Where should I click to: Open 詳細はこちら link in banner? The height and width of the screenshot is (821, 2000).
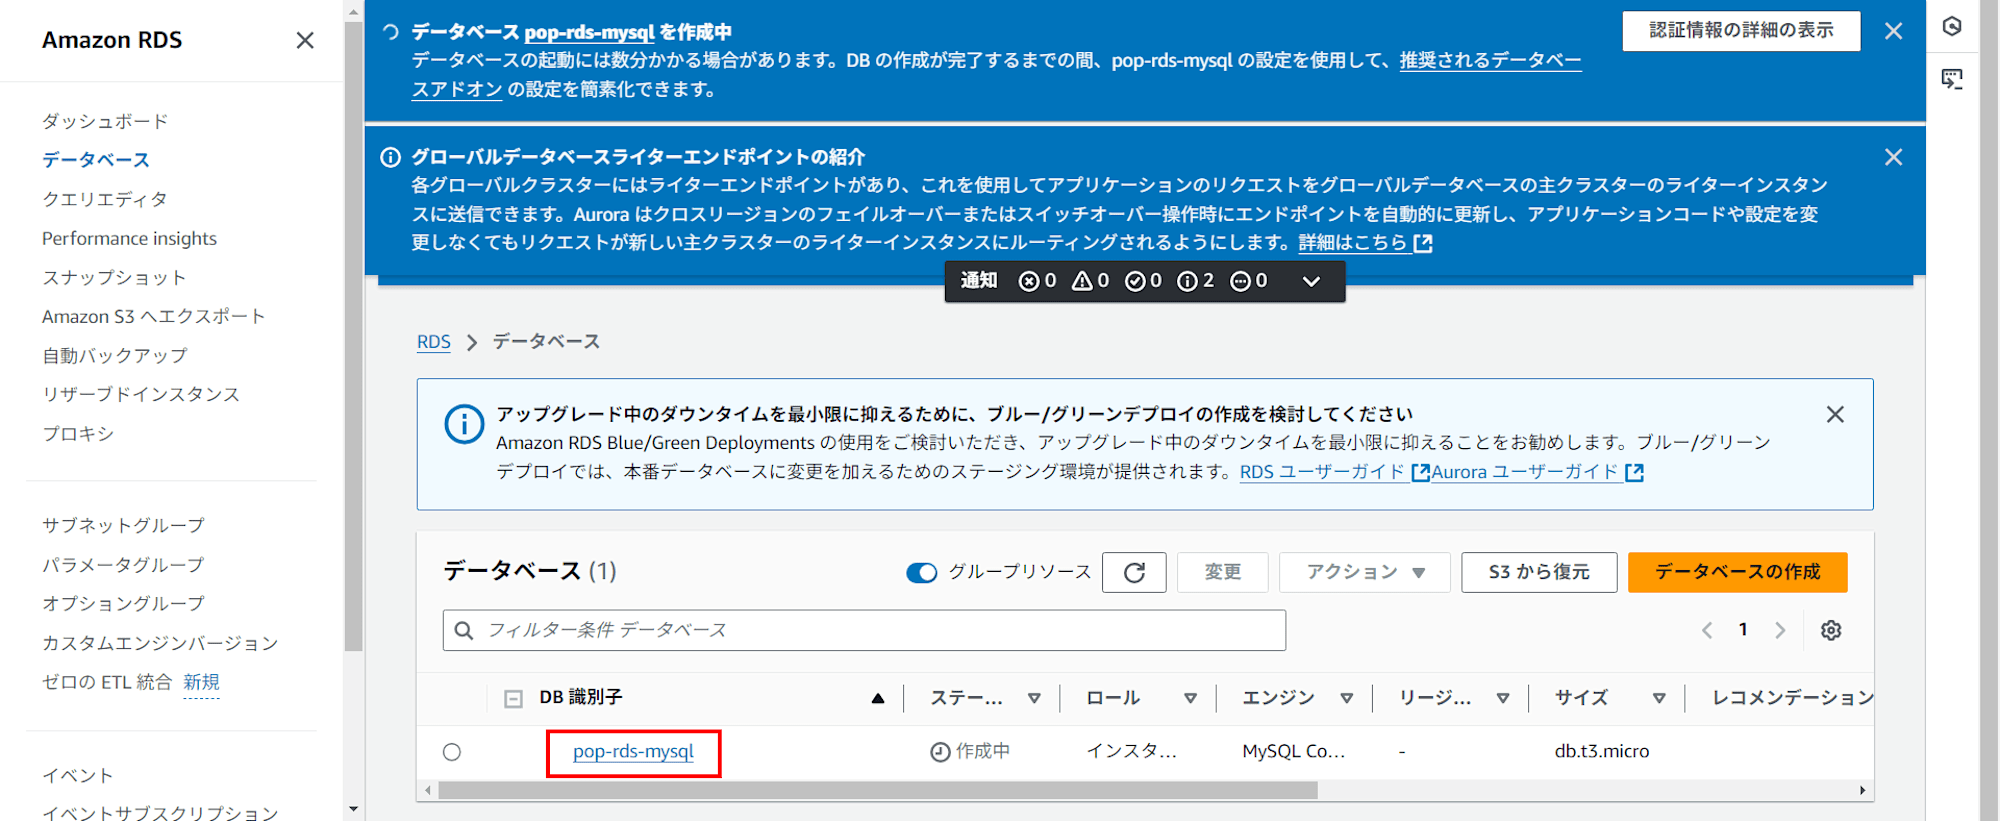click(1365, 243)
